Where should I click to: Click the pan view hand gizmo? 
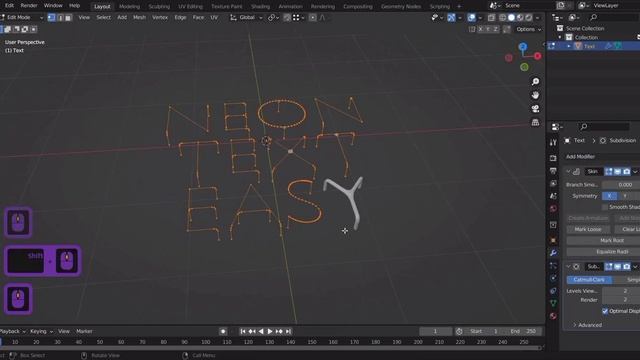pyautogui.click(x=535, y=95)
